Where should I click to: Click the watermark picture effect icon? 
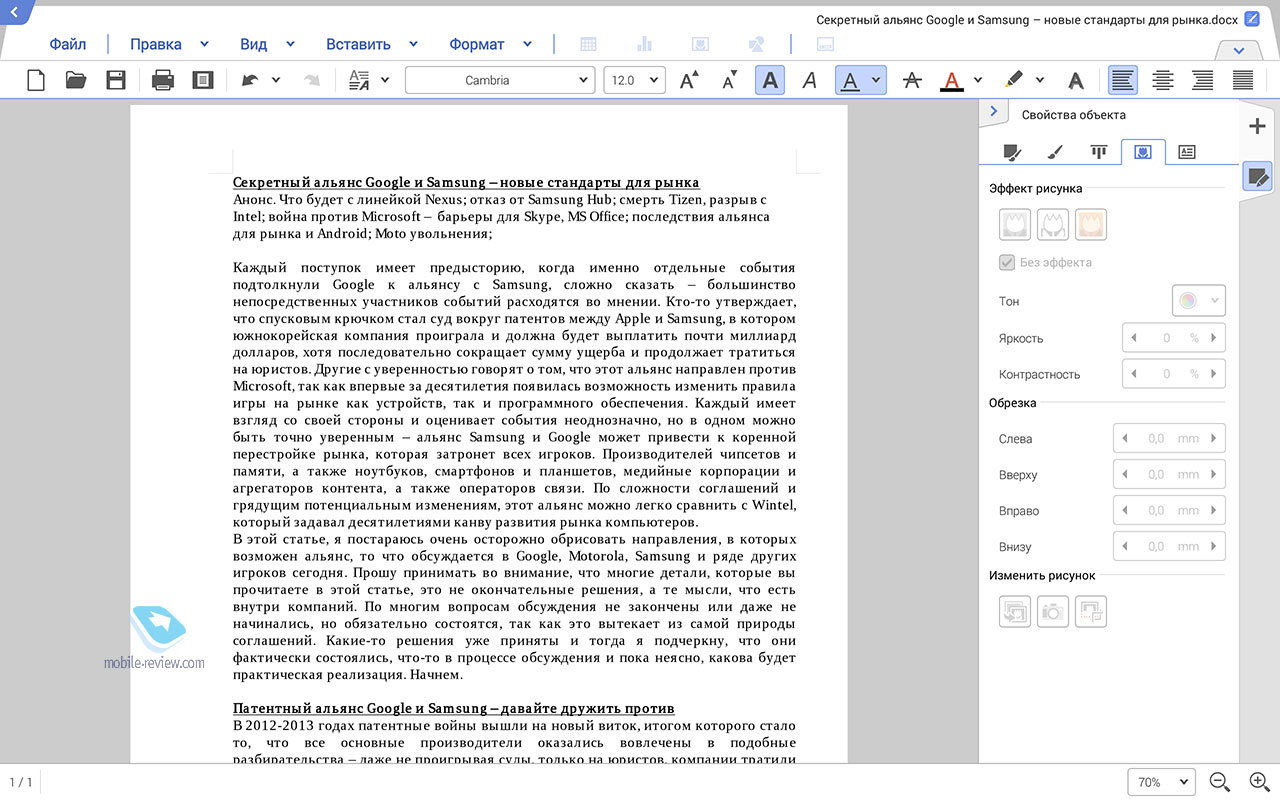(x=1091, y=224)
